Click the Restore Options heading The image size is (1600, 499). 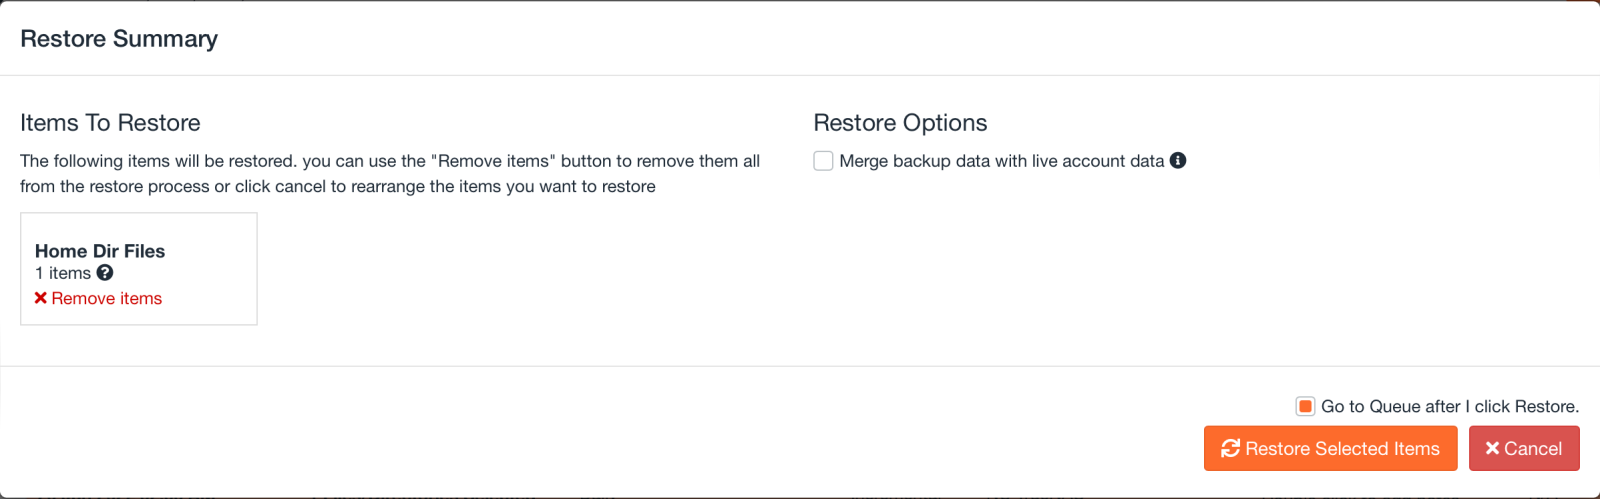click(x=900, y=123)
